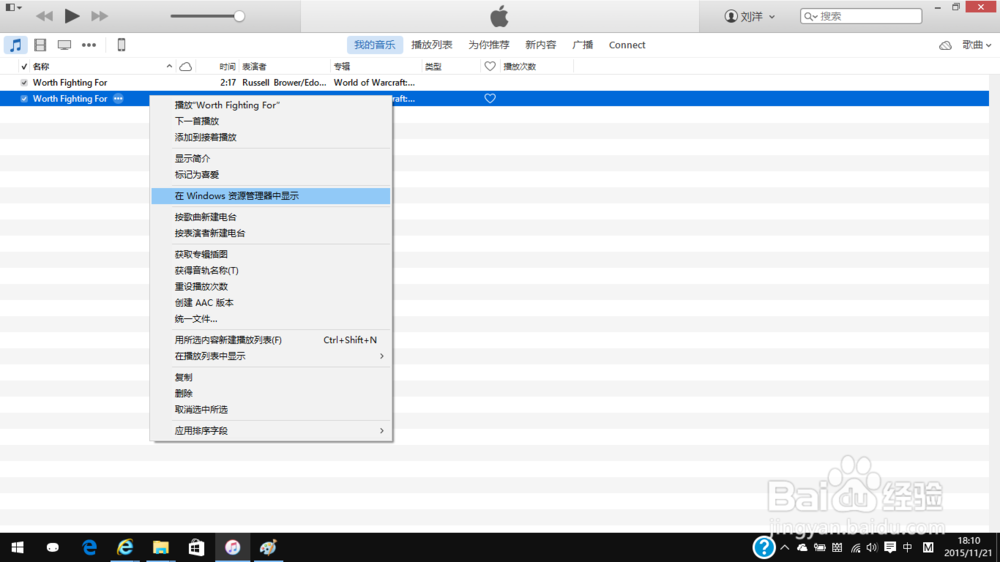
Task: Choose 获得音轨名称(T) in the context menu
Action: 271,270
